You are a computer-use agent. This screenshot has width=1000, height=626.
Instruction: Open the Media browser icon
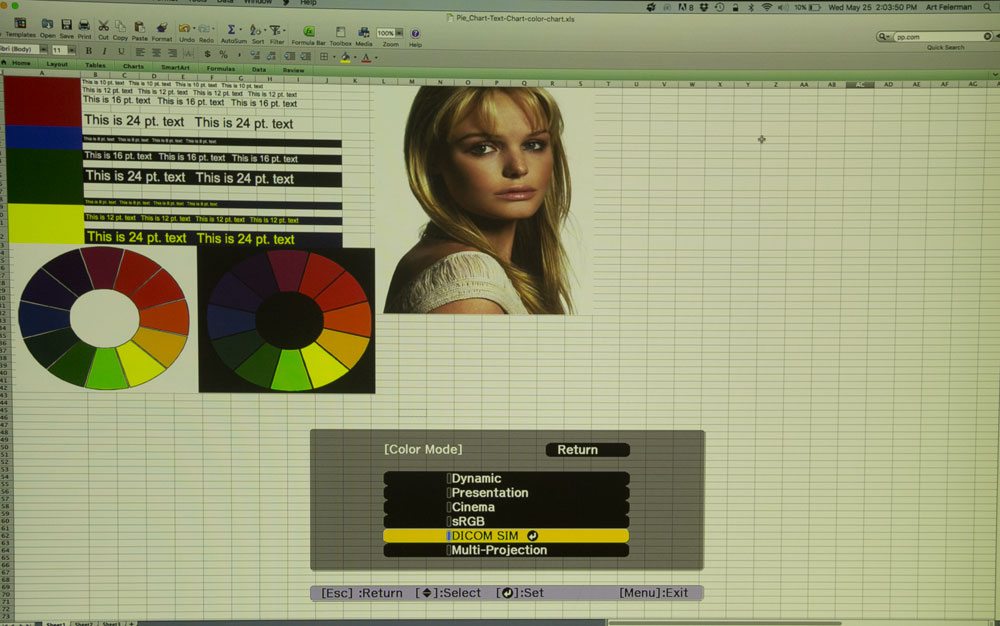point(364,32)
